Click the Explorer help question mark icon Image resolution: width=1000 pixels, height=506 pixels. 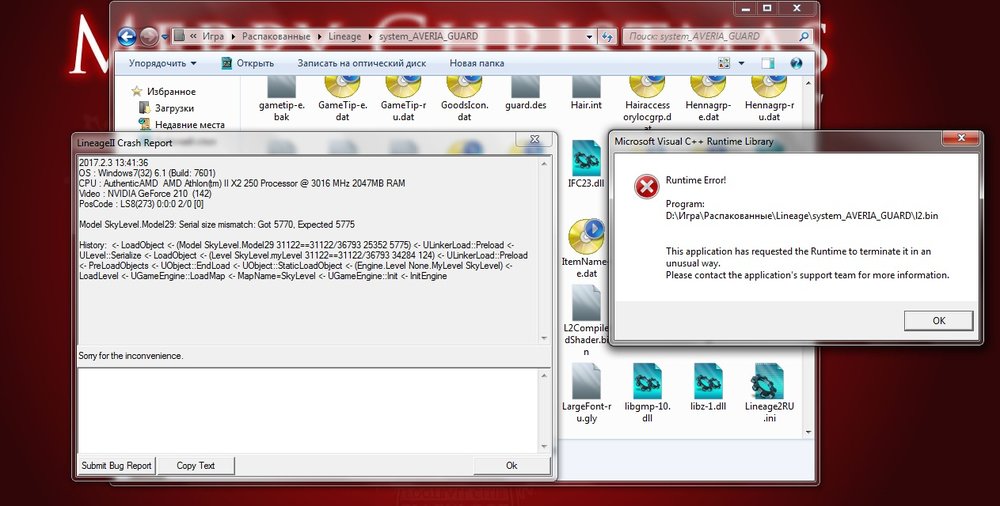pyautogui.click(x=794, y=63)
